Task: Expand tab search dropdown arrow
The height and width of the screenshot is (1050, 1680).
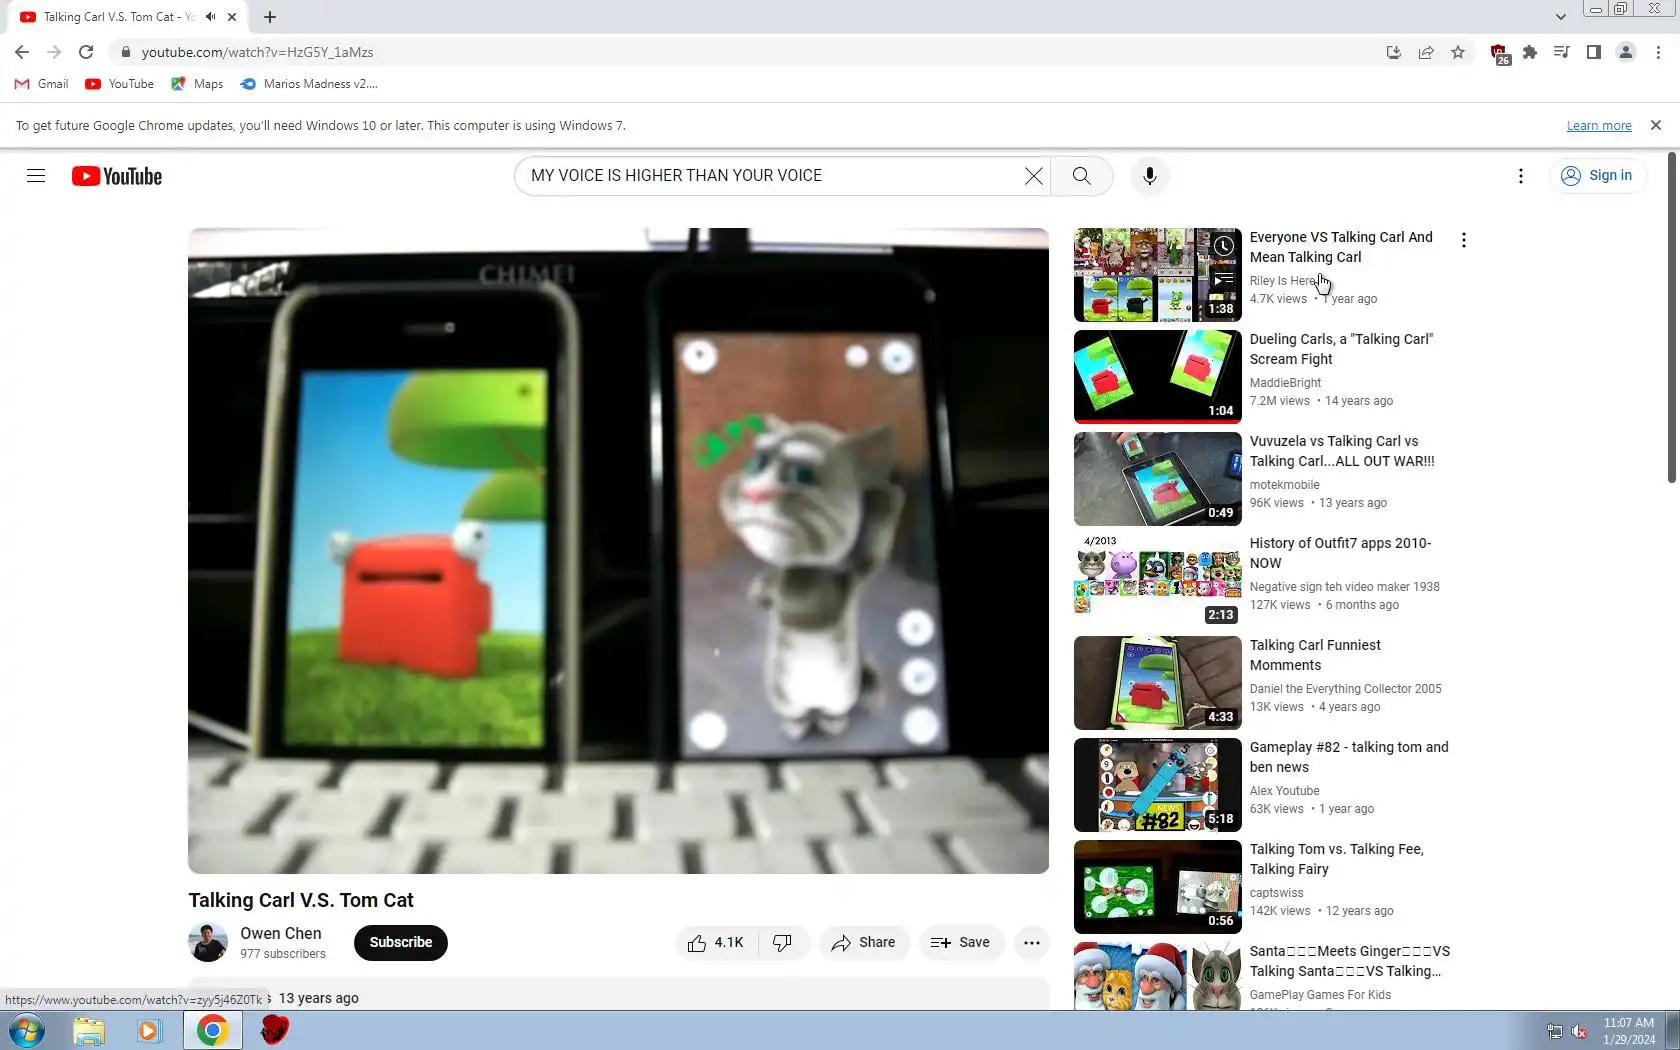Action: 1560,17
